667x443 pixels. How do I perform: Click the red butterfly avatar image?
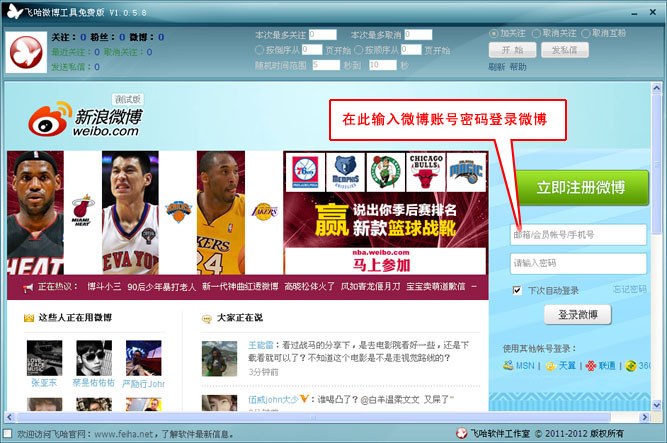point(26,52)
